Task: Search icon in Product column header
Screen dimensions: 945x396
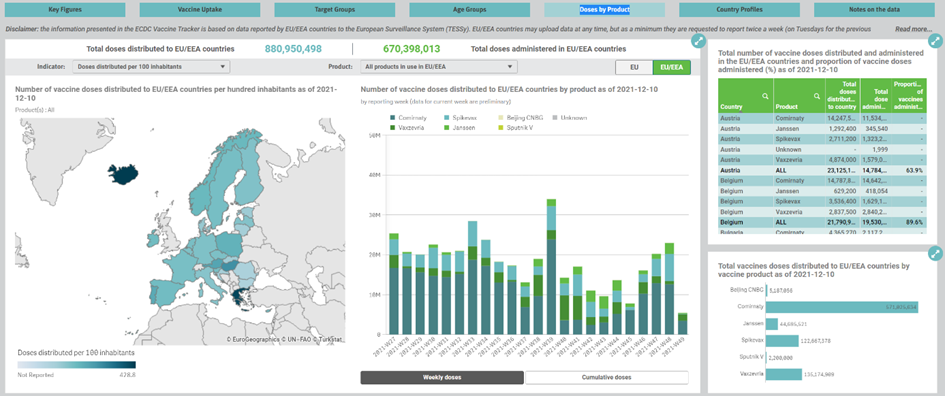Action: pyautogui.click(x=817, y=95)
